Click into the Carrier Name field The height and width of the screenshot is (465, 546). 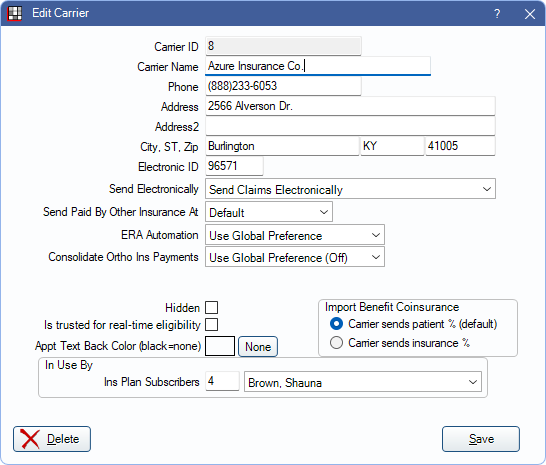coord(318,66)
